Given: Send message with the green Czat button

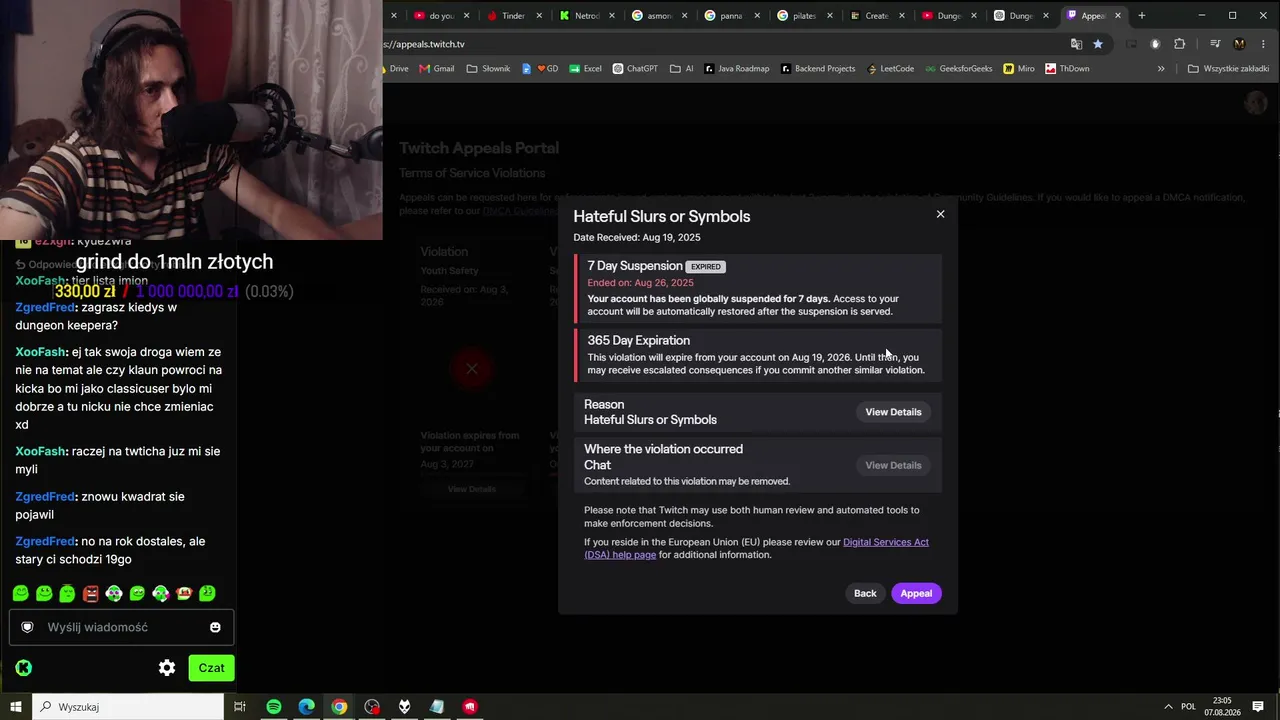Looking at the screenshot, I should pyautogui.click(x=211, y=668).
